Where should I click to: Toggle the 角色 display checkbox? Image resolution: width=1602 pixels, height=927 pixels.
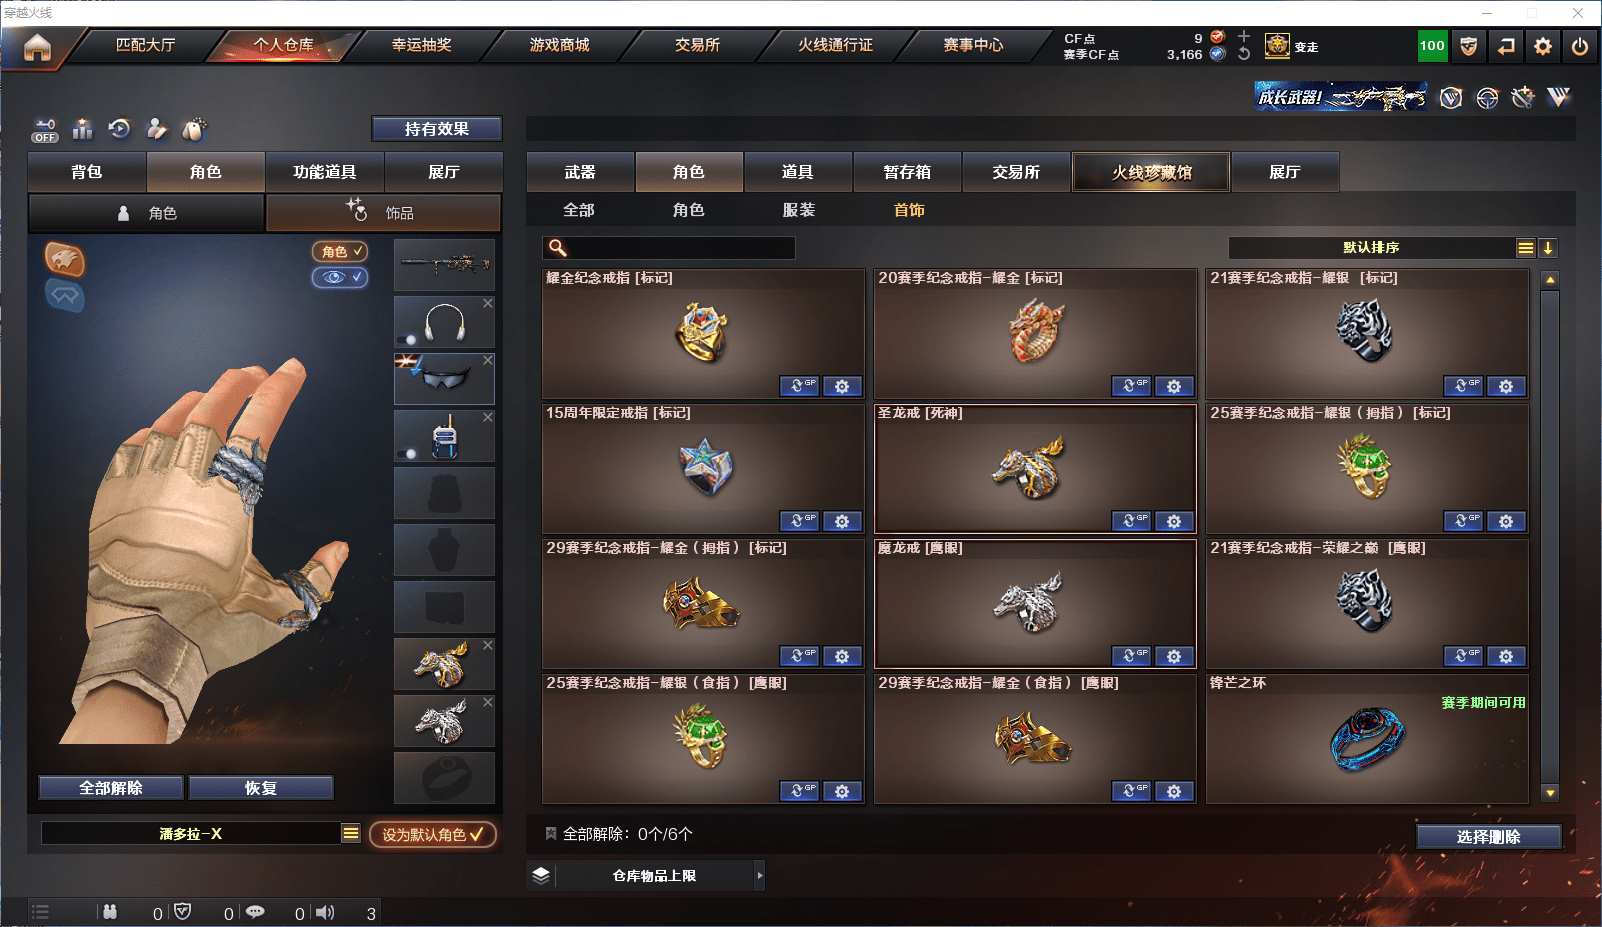coord(340,251)
